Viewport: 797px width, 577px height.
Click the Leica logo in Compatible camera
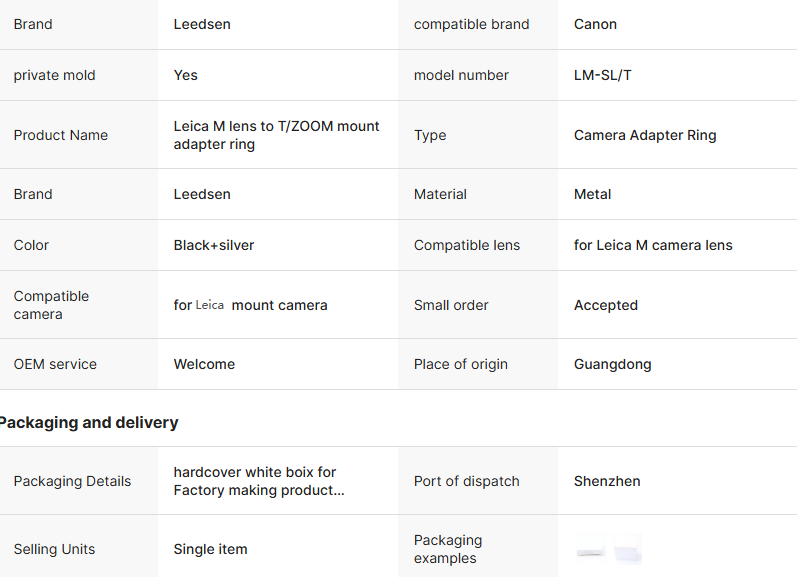(210, 305)
